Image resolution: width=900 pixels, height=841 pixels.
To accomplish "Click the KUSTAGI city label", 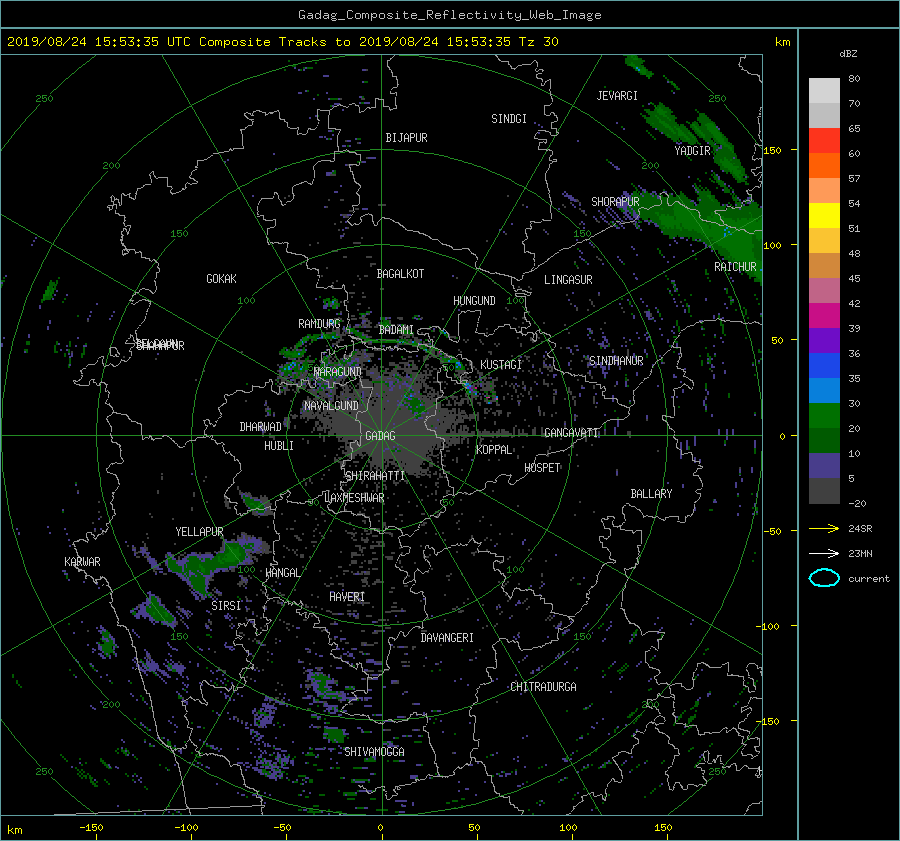I will [501, 365].
